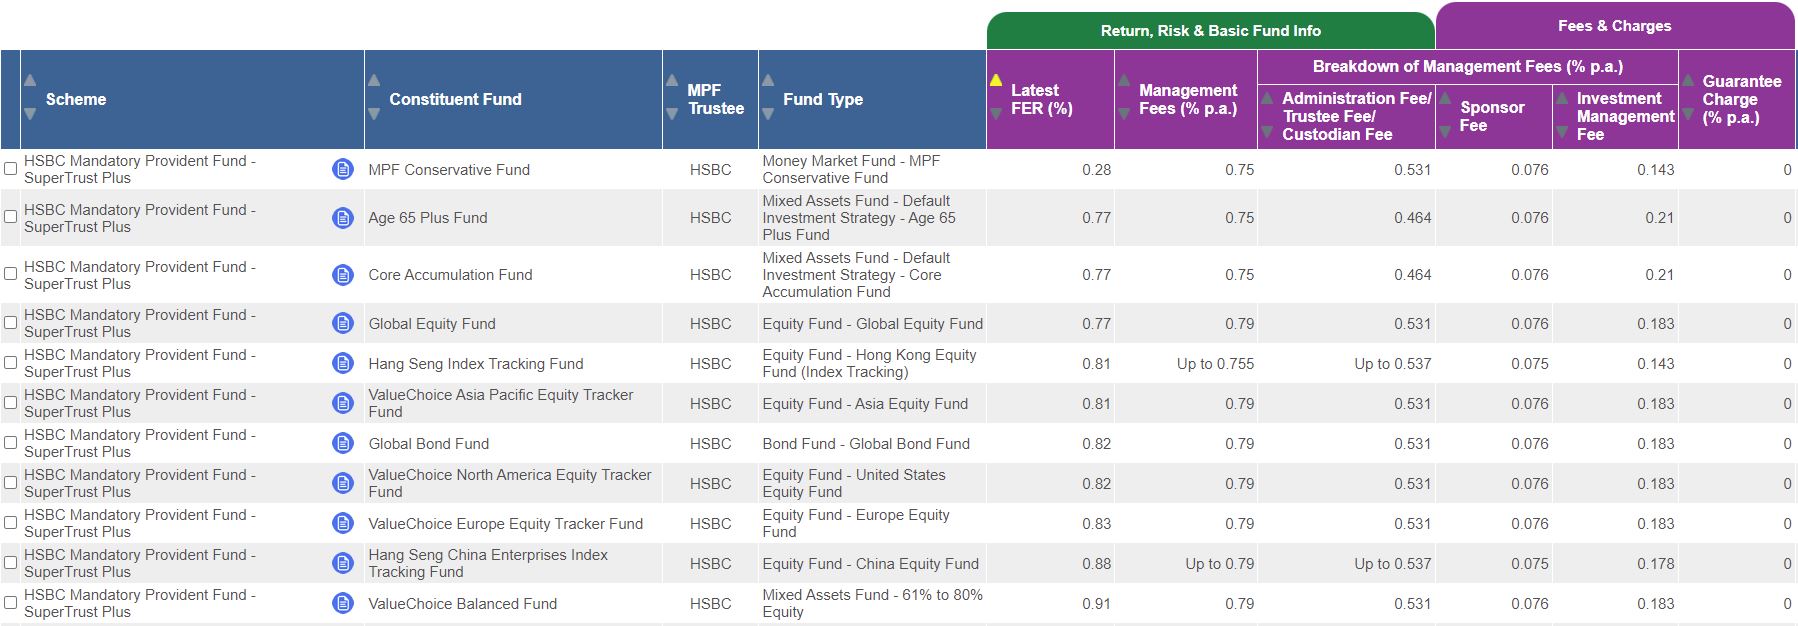1798x626 pixels.
Task: Sort descending by Administration Fee column
Action: [x=1267, y=132]
